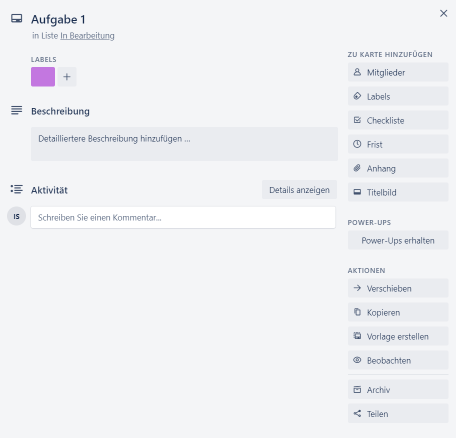
Task: Archive the card via Archiv
Action: [398, 390]
